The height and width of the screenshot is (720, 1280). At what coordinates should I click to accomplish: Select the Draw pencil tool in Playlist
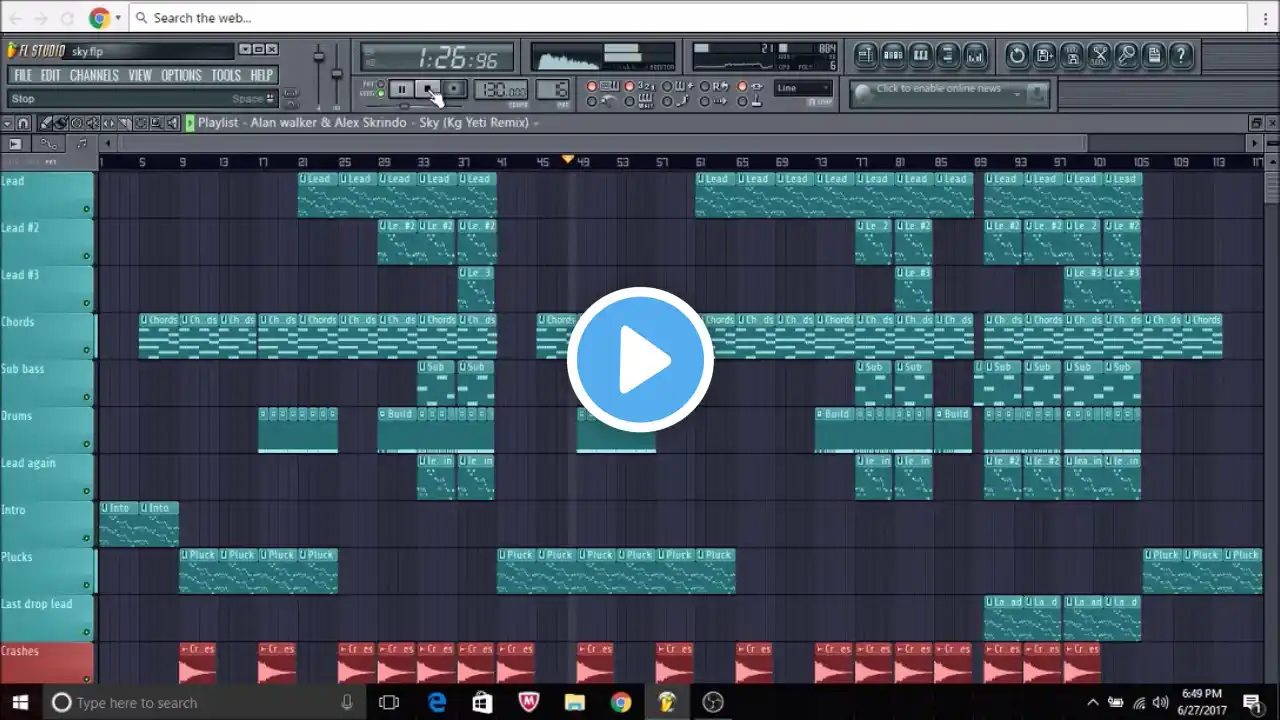tap(45, 123)
